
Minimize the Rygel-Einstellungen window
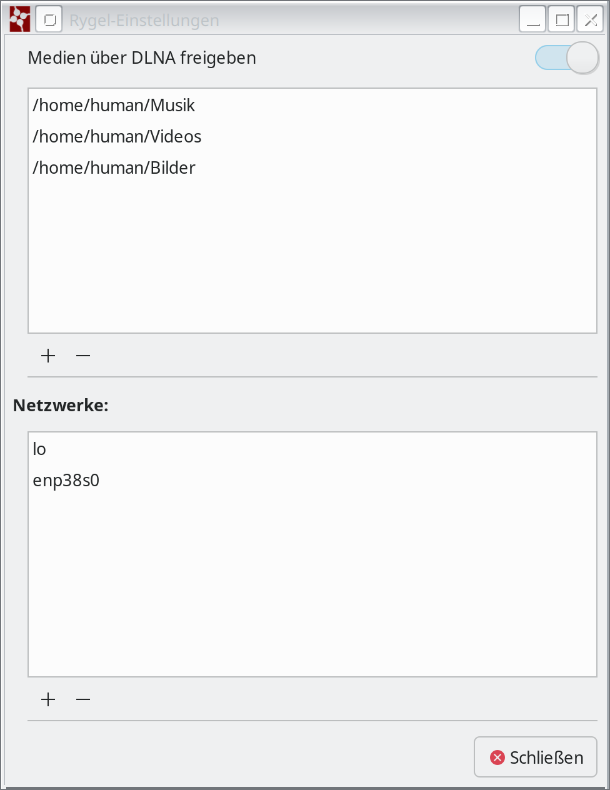(533, 19)
